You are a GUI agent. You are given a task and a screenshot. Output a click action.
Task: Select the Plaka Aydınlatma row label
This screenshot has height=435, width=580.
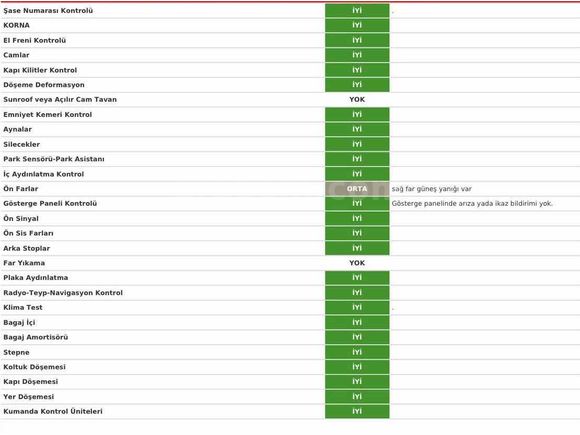click(36, 278)
